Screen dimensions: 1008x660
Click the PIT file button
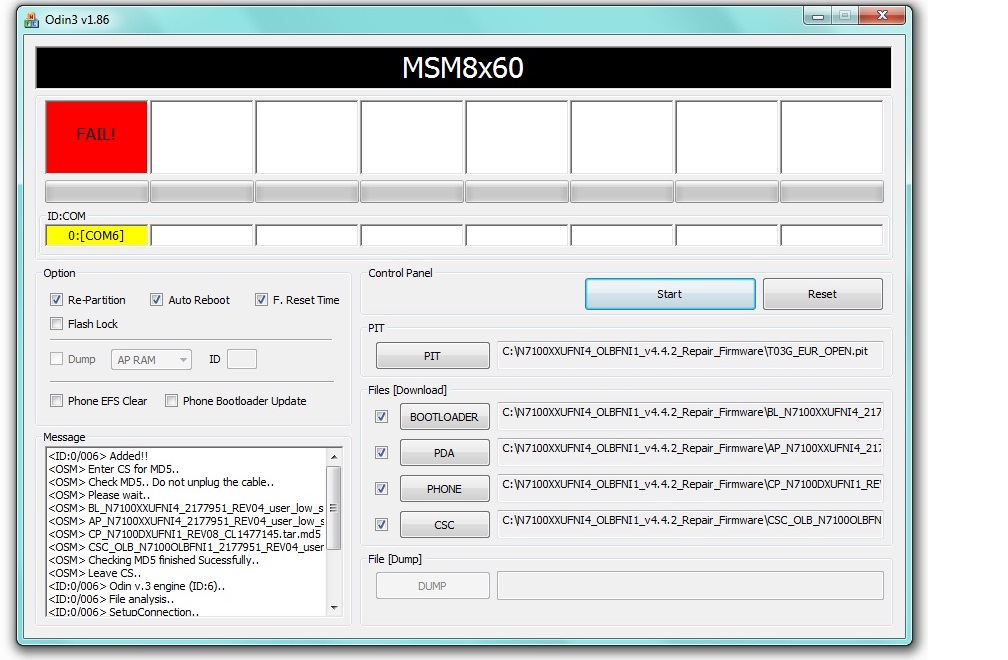[x=432, y=356]
